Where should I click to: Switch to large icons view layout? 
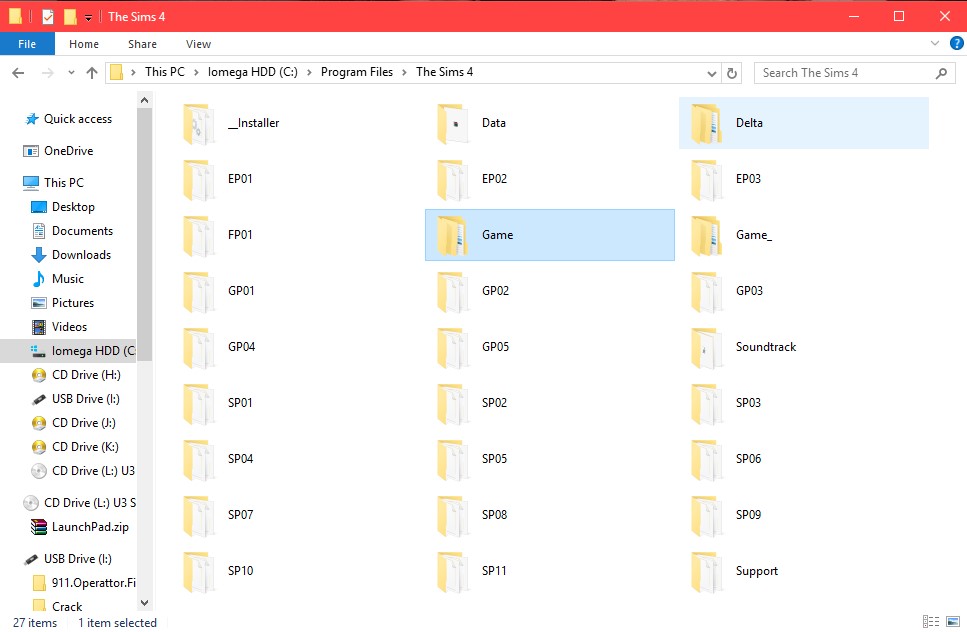[x=953, y=622]
